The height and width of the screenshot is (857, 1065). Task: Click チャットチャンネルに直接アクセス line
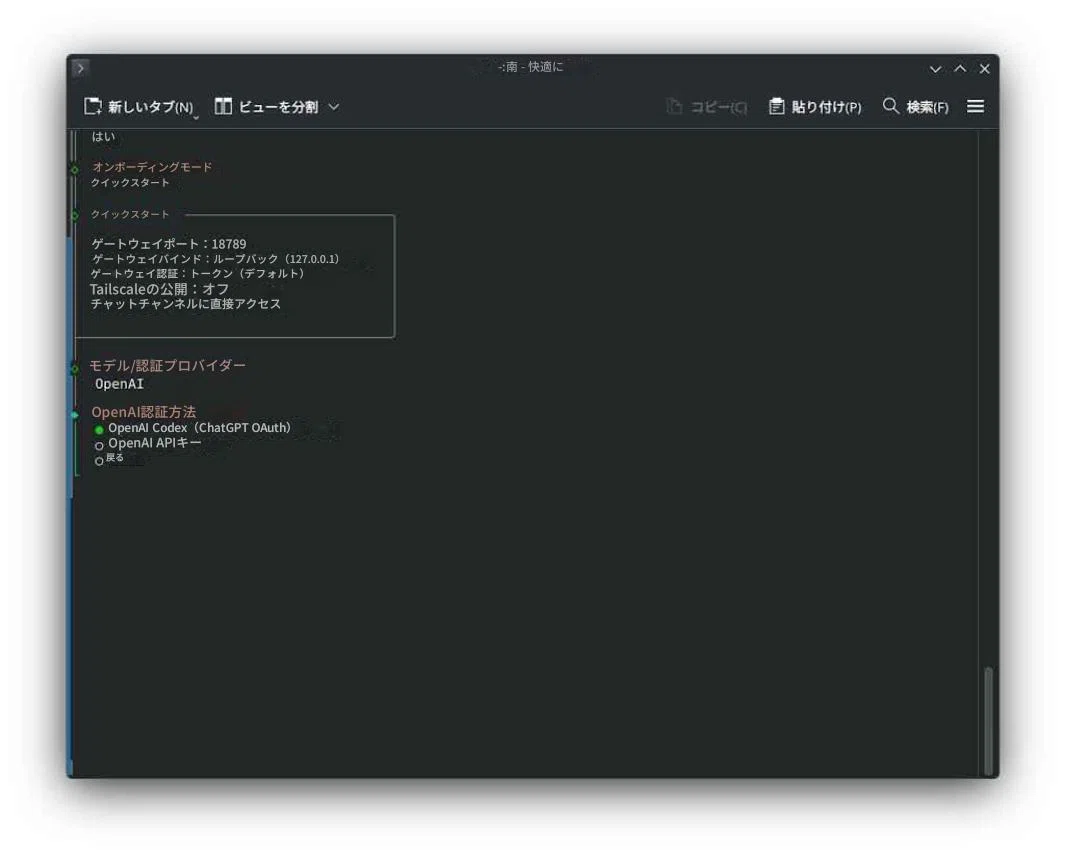186,304
